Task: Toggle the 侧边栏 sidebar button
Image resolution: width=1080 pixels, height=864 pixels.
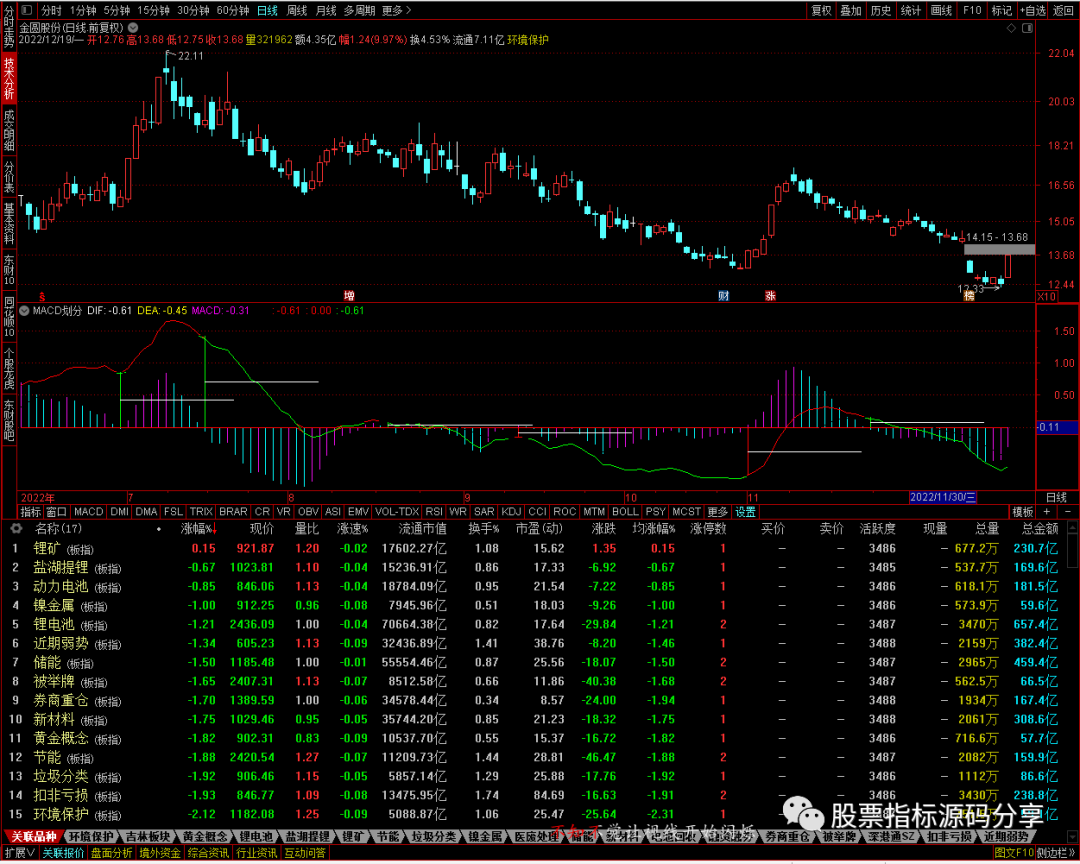Action: (1055, 854)
